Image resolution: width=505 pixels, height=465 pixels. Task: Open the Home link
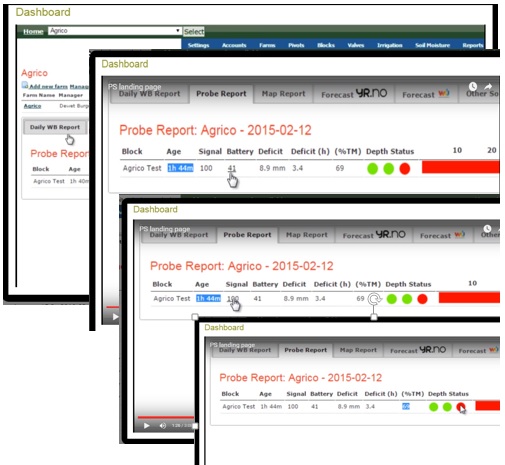click(33, 31)
